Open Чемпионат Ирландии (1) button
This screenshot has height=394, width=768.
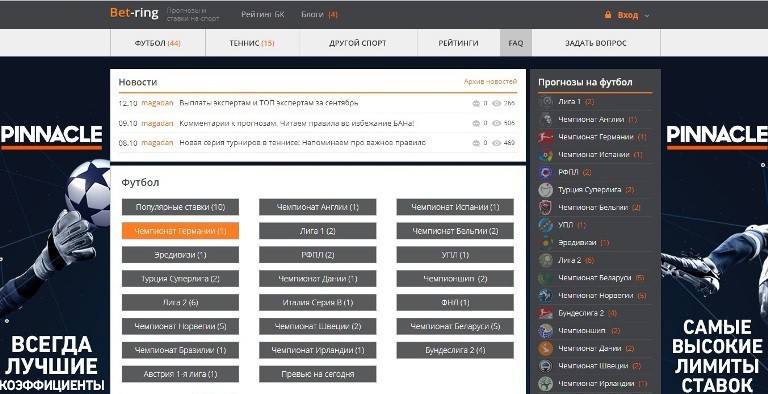pos(317,350)
